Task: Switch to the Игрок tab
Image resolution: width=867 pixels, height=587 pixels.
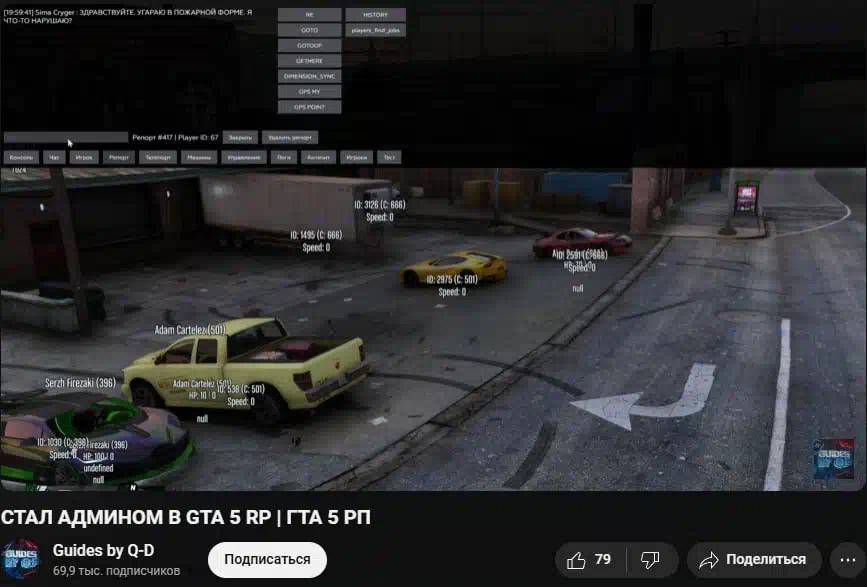Action: click(x=84, y=158)
